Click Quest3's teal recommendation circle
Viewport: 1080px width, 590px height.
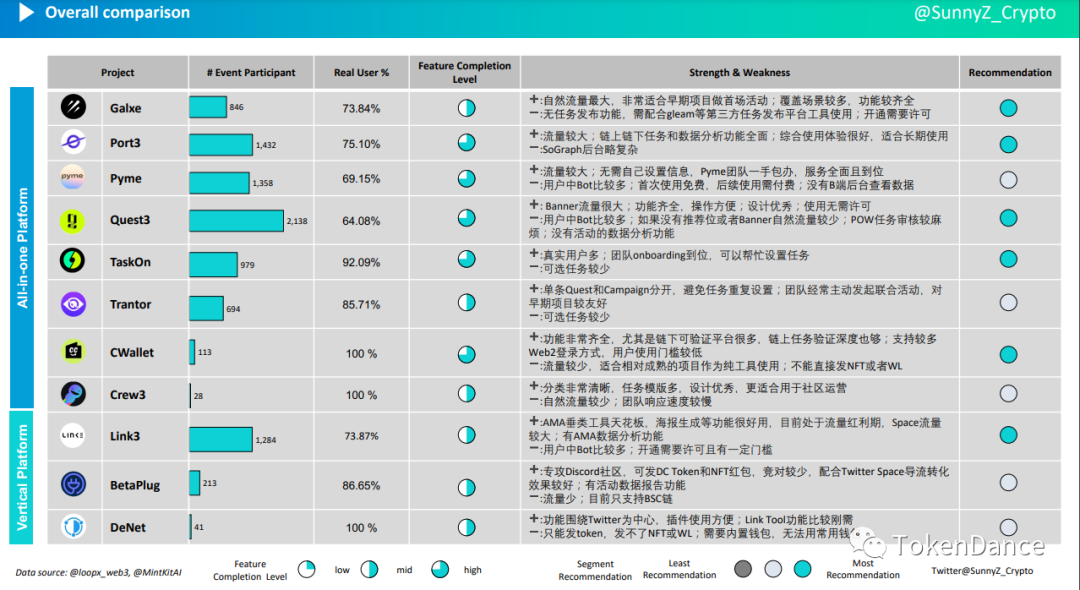pyautogui.click(x=1008, y=218)
